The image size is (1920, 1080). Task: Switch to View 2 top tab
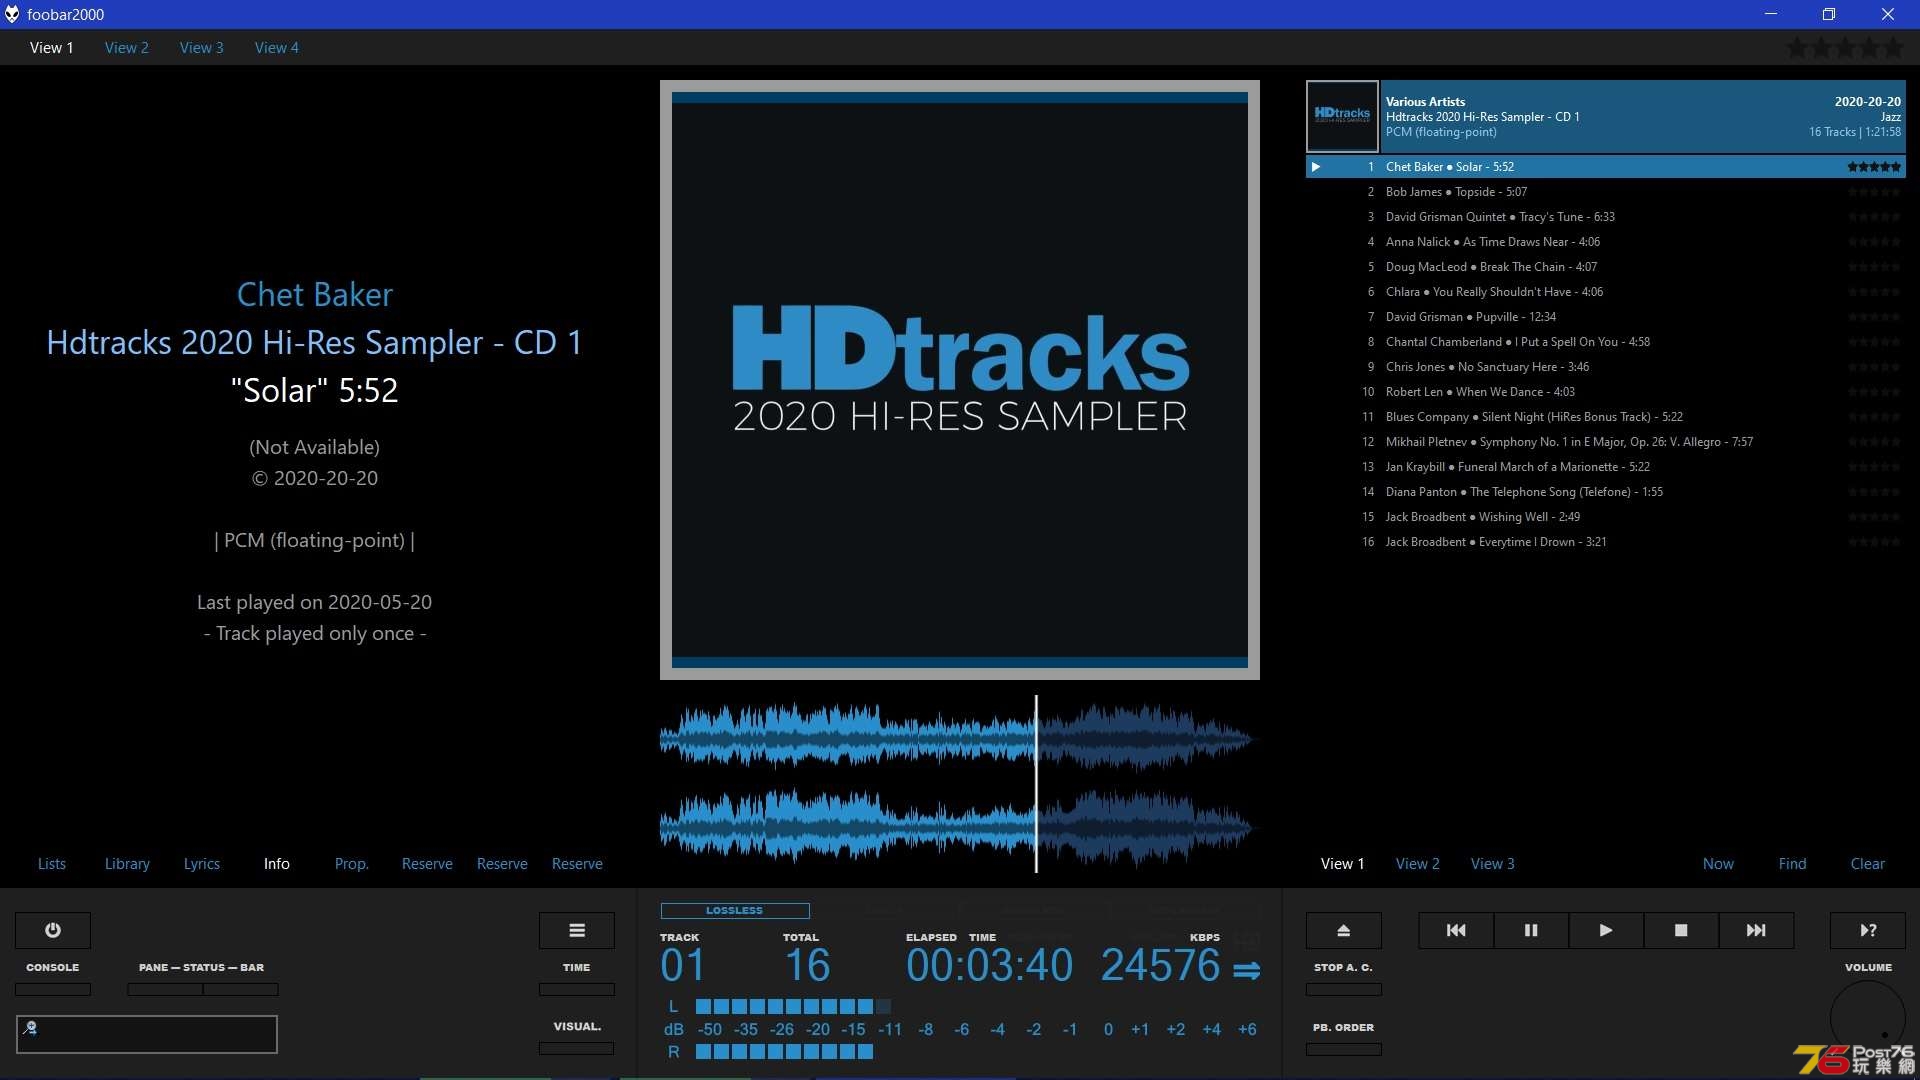[127, 48]
